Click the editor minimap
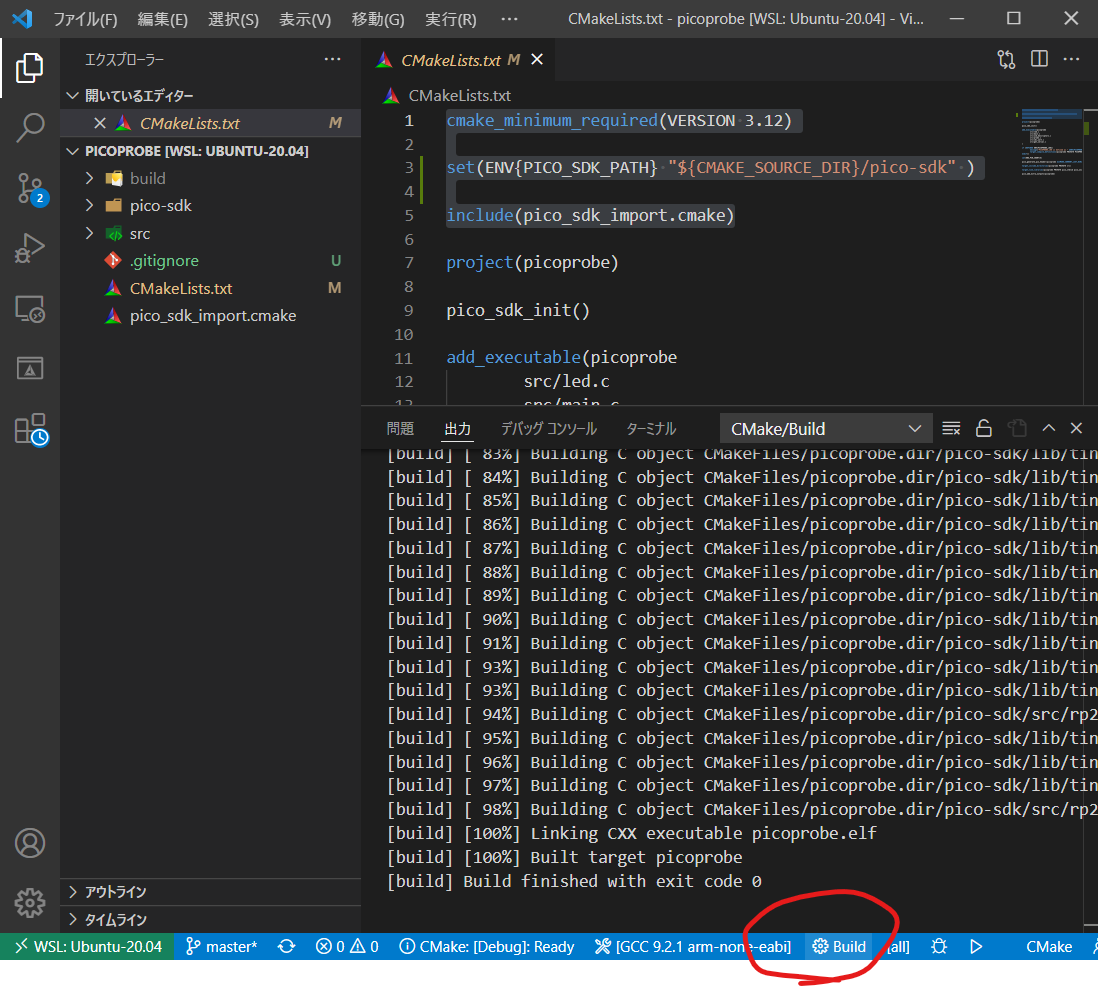Viewport: 1098px width, 986px height. point(1052,143)
